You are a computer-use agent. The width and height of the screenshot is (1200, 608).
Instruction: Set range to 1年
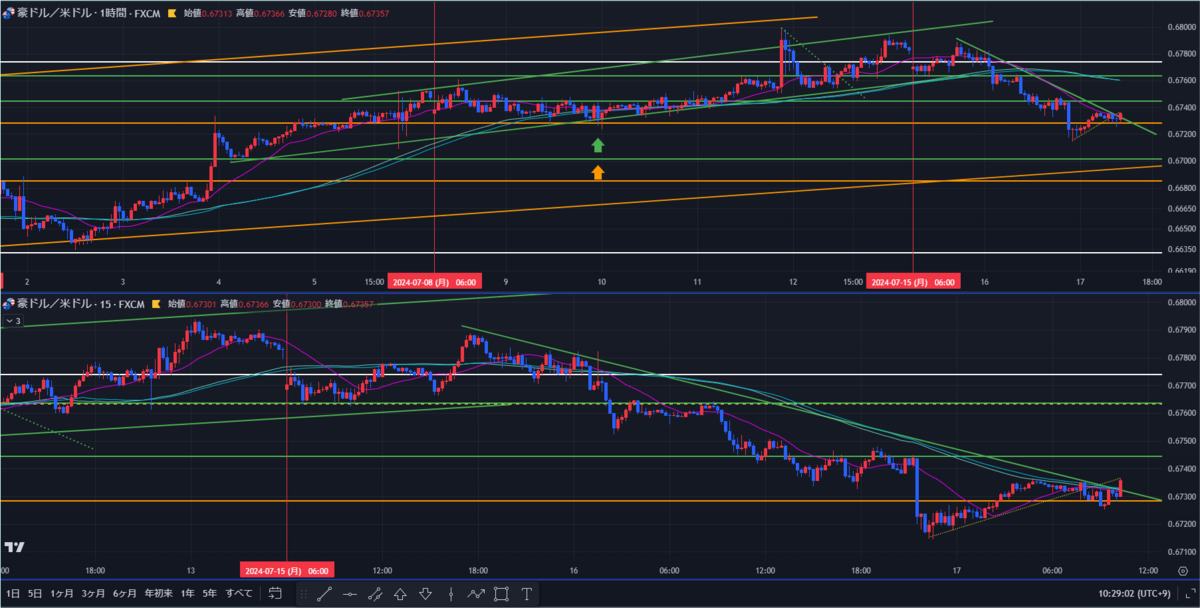187,593
